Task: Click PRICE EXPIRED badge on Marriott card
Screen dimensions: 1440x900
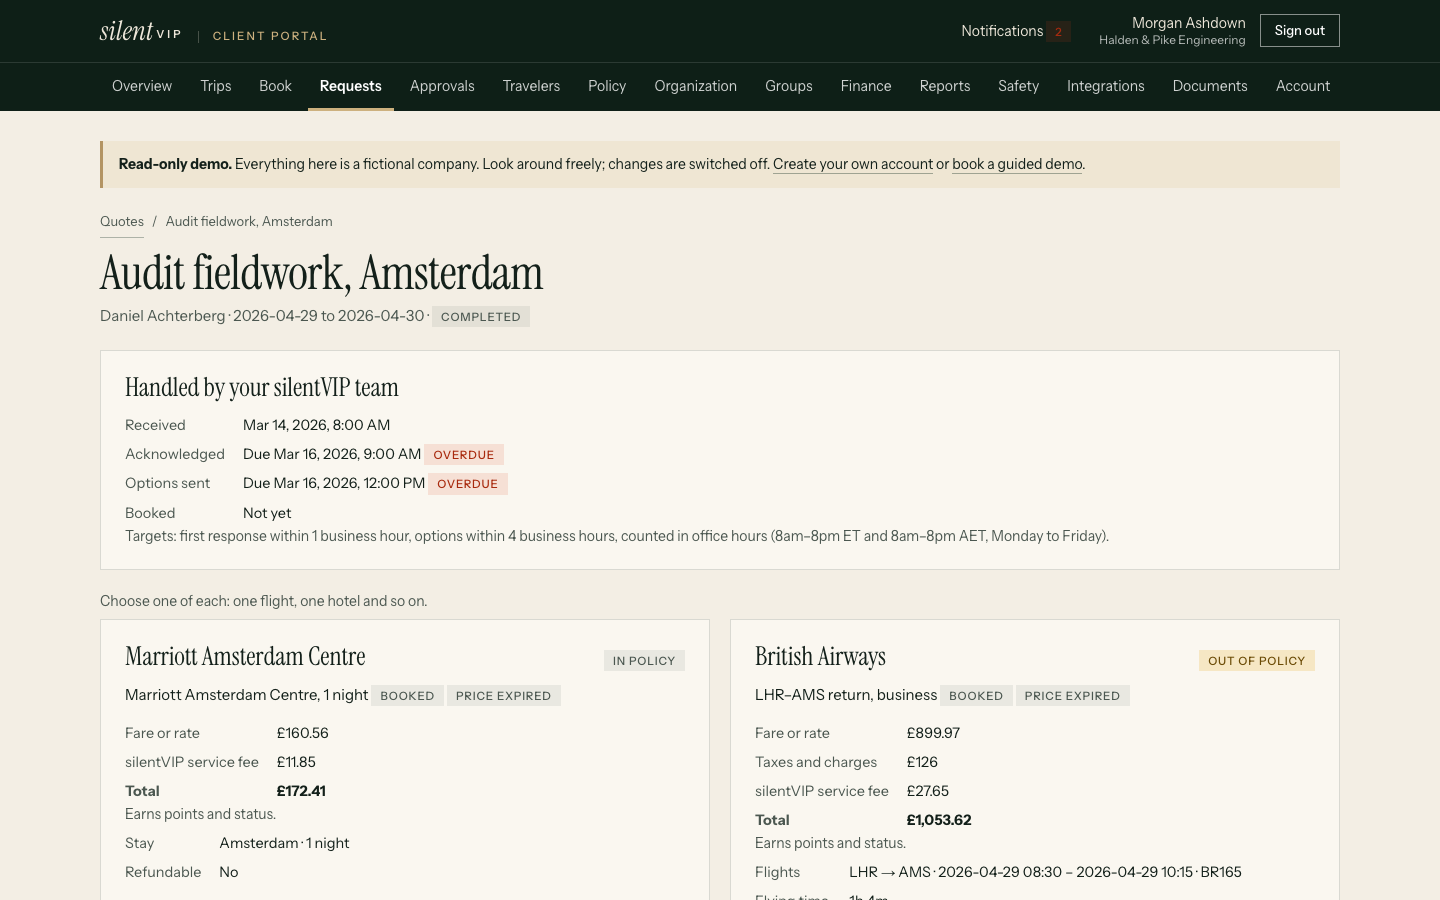Action: point(504,696)
